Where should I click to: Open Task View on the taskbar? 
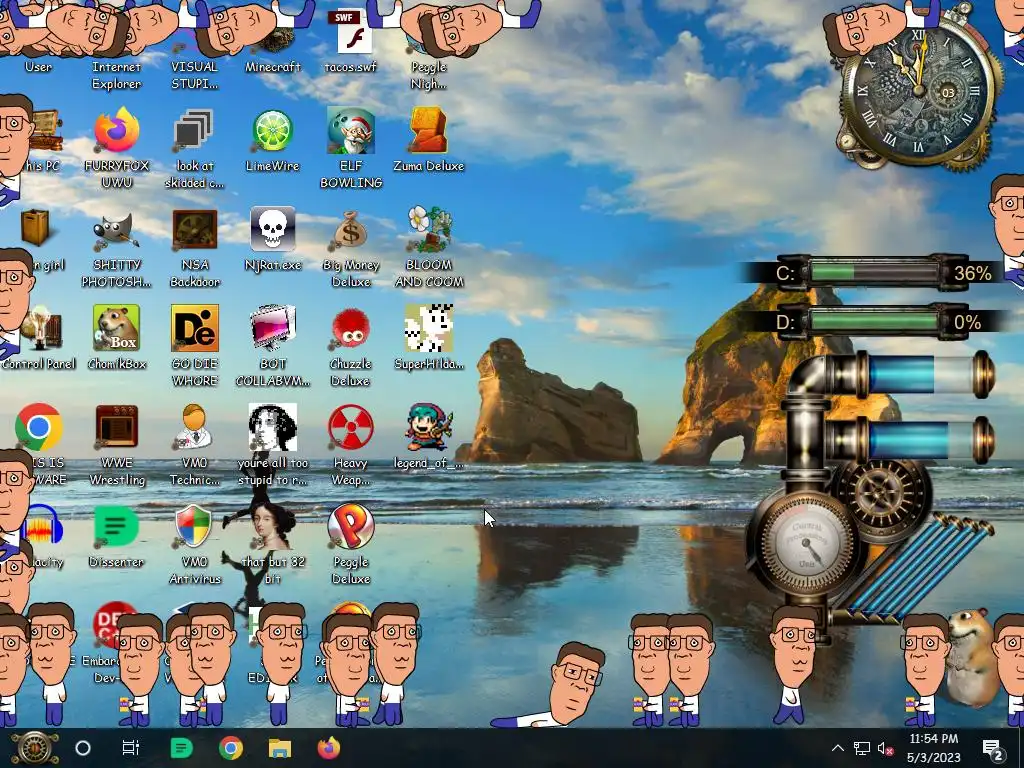(x=131, y=748)
